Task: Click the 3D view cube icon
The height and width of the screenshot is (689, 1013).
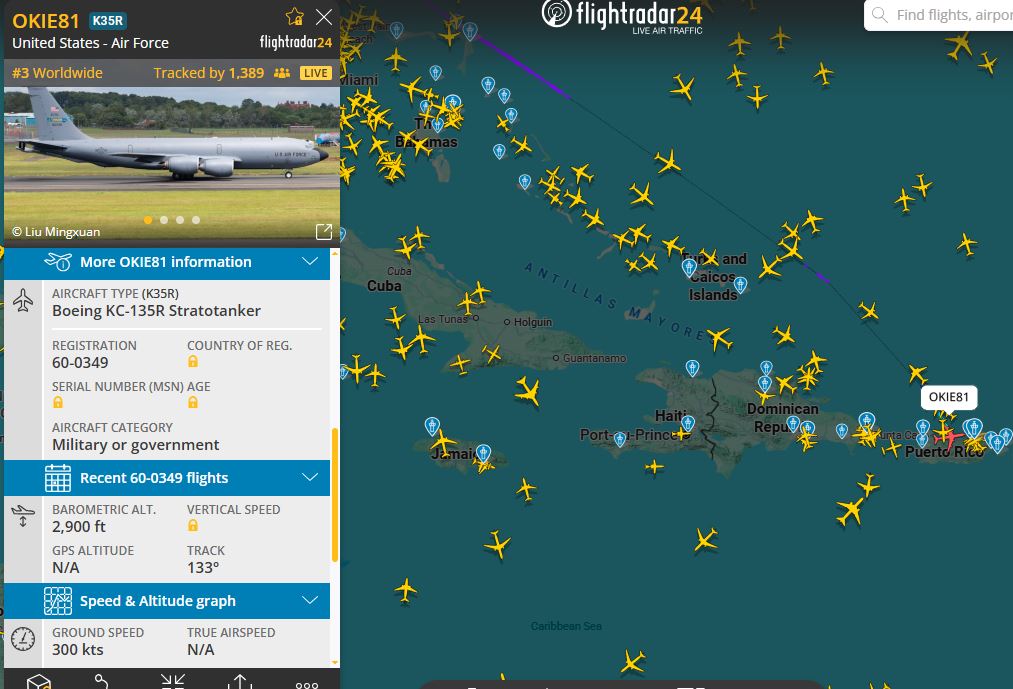Action: (x=39, y=682)
